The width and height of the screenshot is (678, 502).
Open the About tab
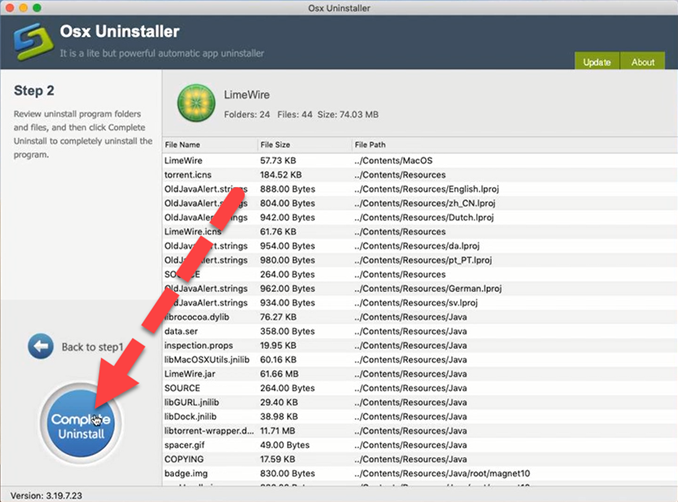(x=643, y=61)
